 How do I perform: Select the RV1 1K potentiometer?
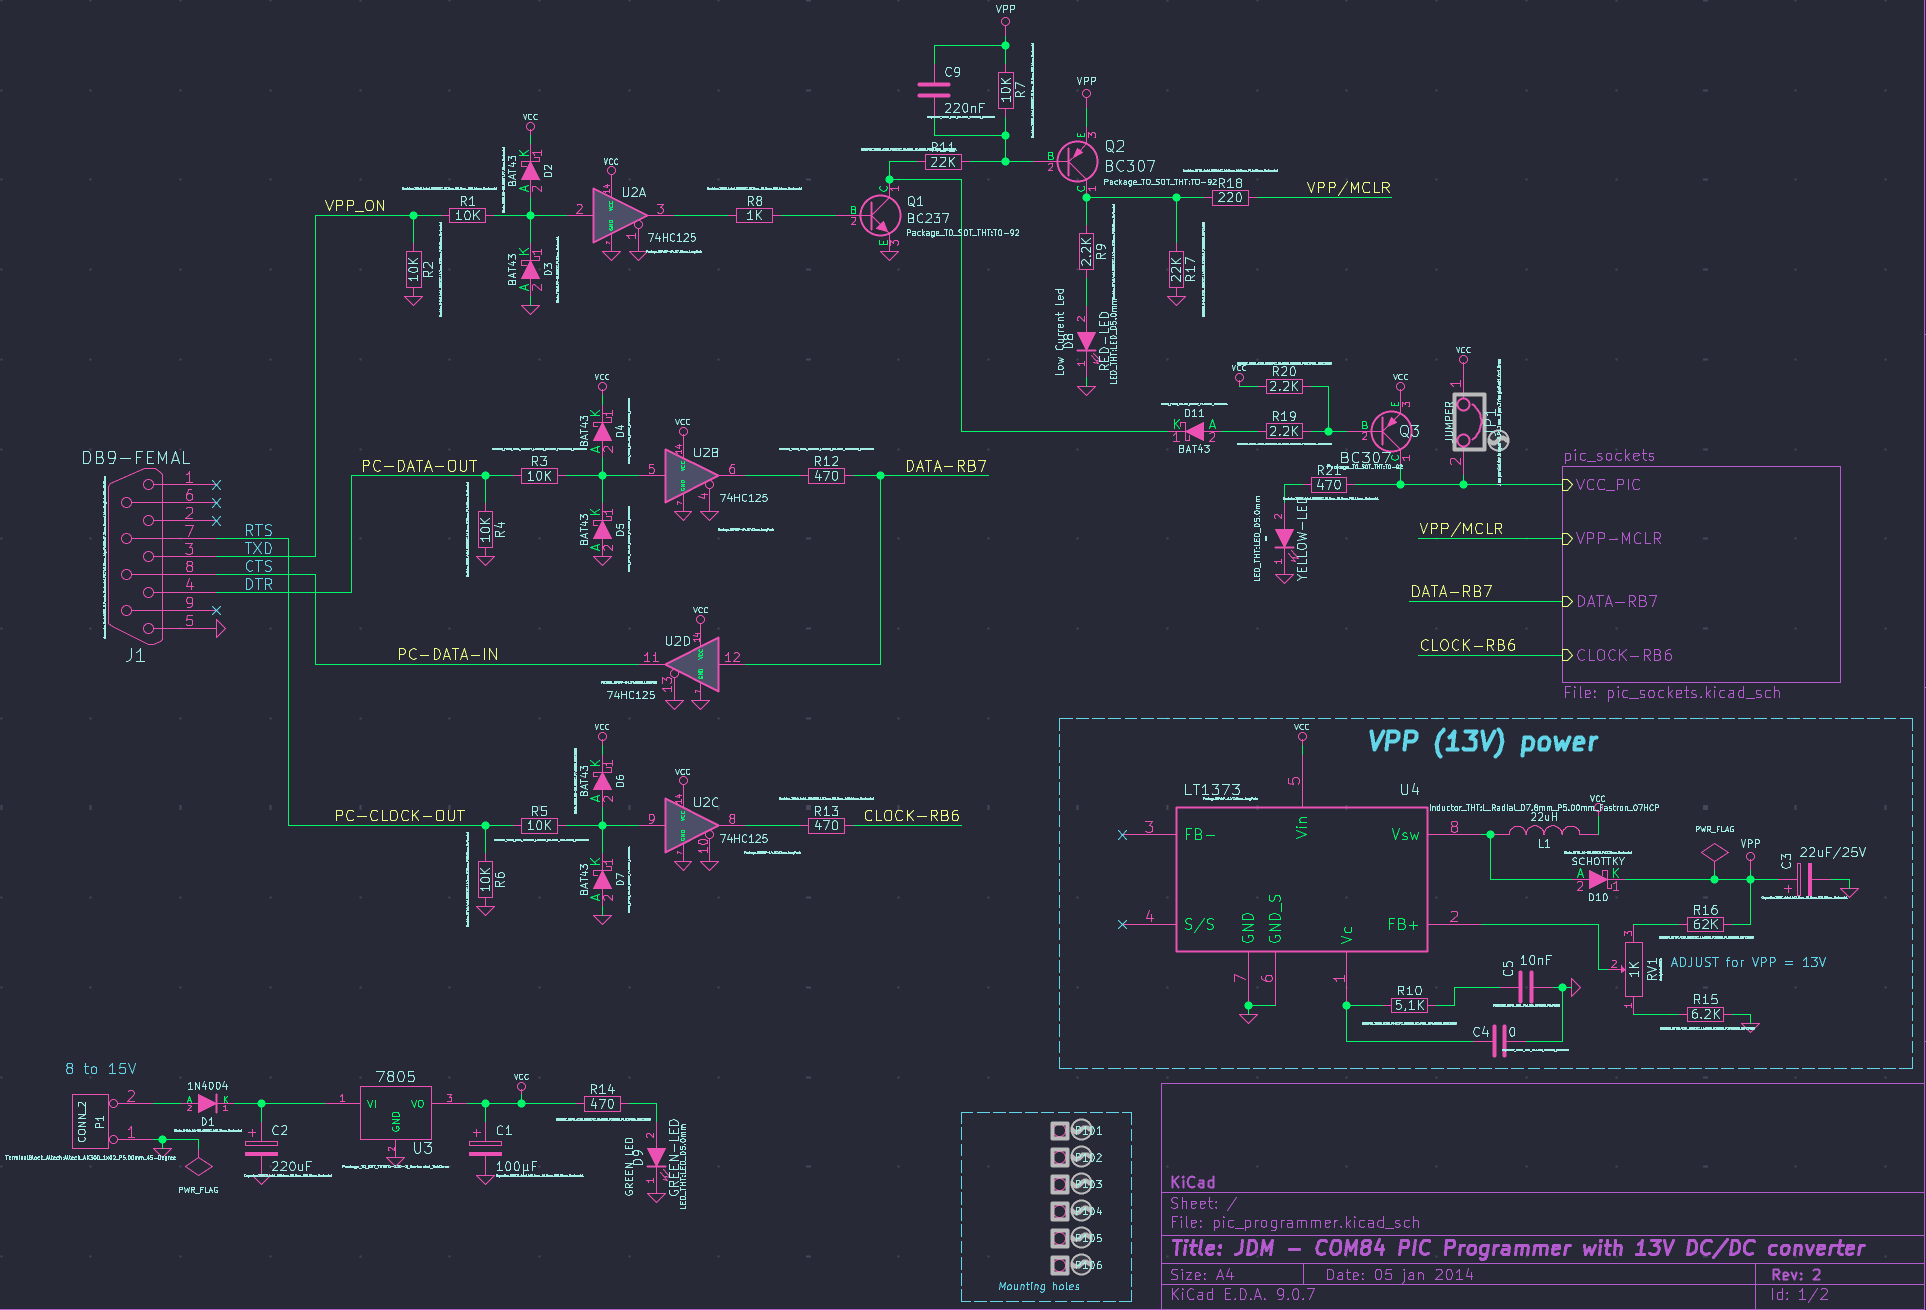pyautogui.click(x=1633, y=970)
